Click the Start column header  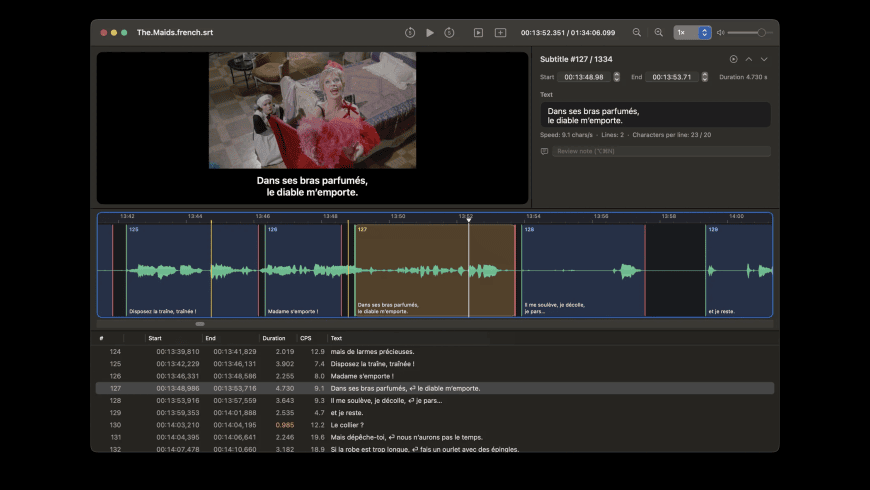[155, 338]
